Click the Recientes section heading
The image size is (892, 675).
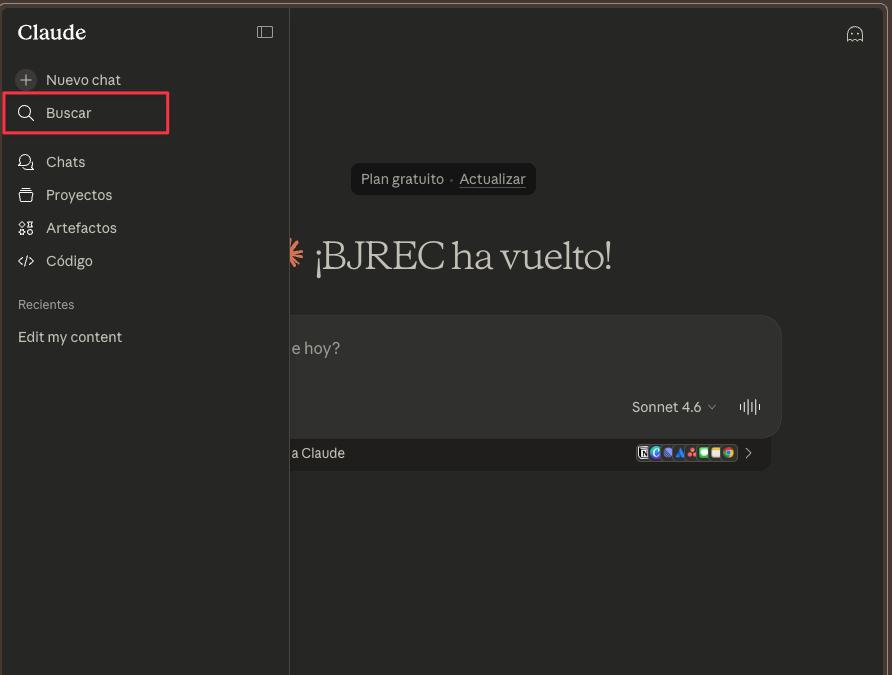[x=46, y=305]
